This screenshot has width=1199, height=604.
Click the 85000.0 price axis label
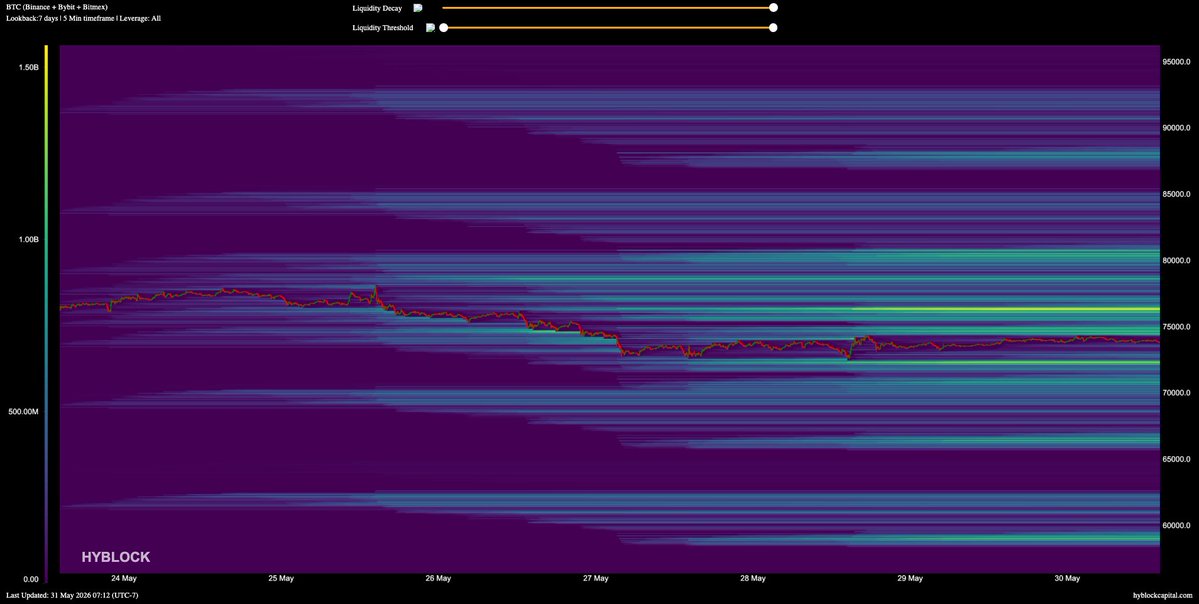click(x=1176, y=194)
